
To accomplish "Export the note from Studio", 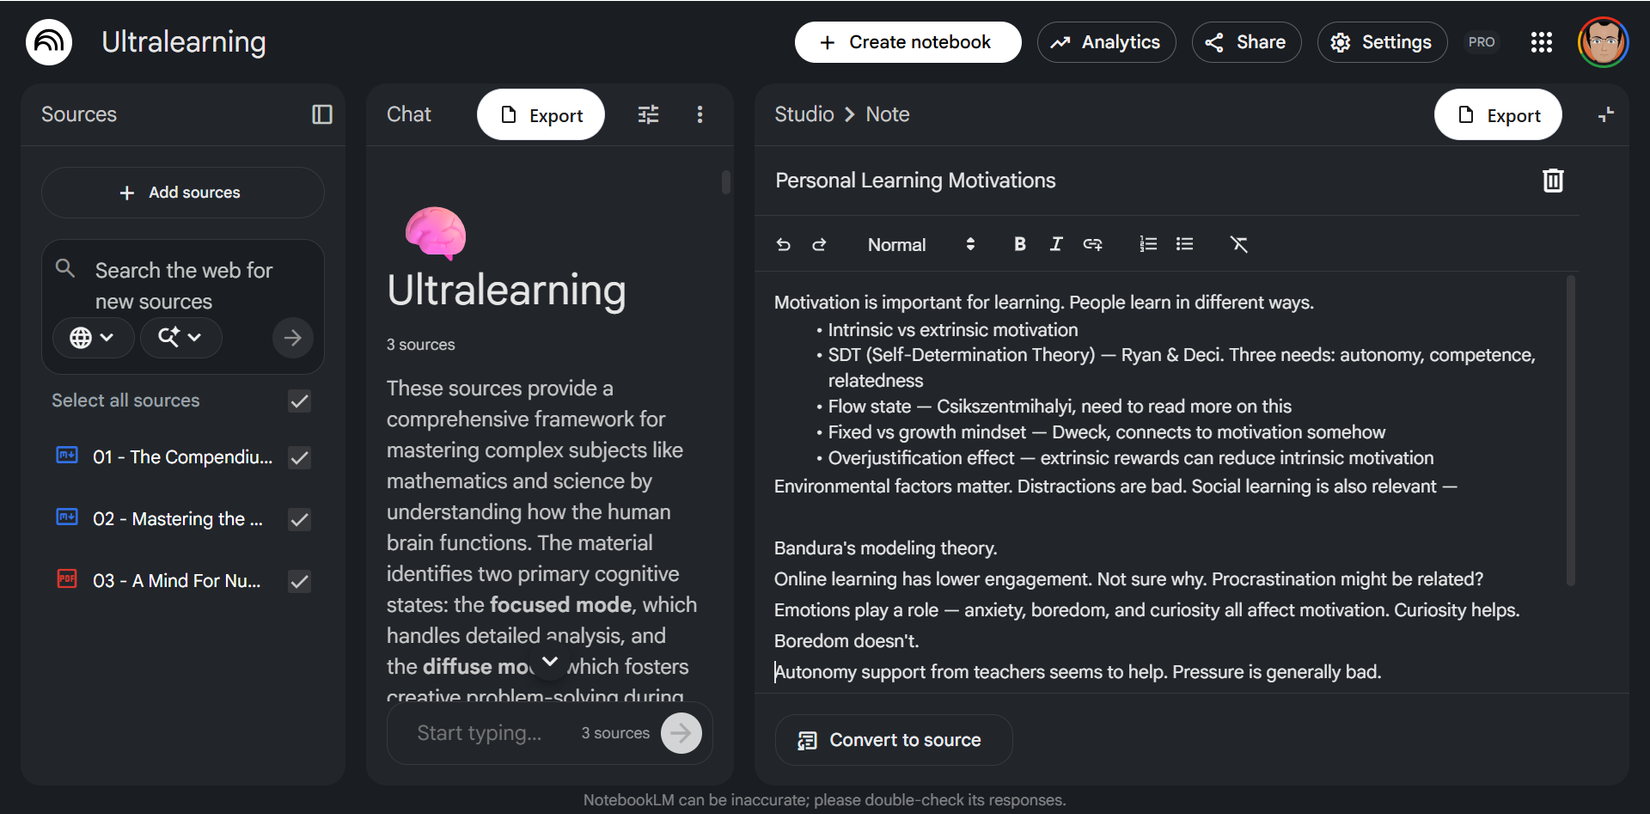I will click(1498, 115).
